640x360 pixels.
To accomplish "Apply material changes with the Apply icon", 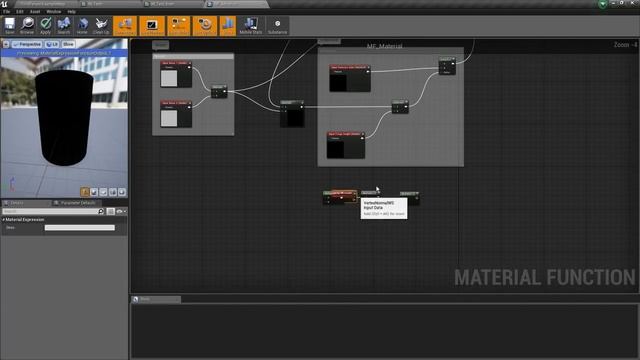I will click(45, 25).
